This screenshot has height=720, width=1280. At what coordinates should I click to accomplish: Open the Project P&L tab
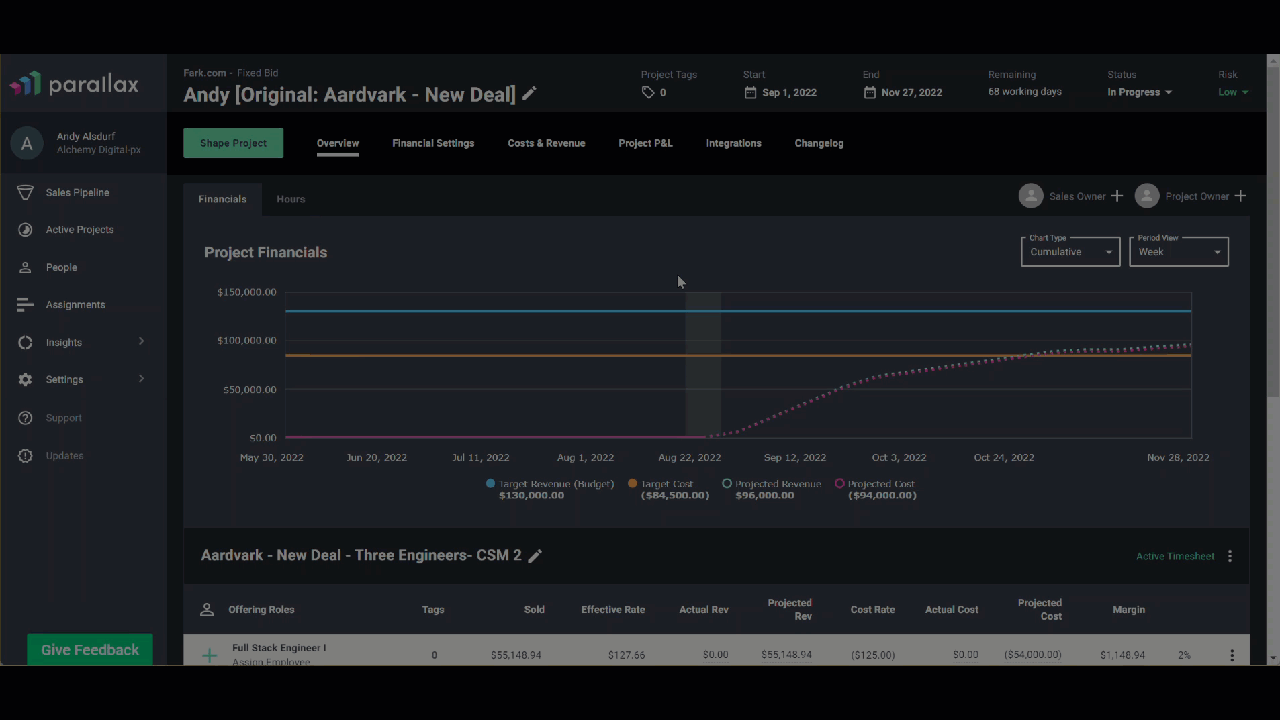point(645,143)
